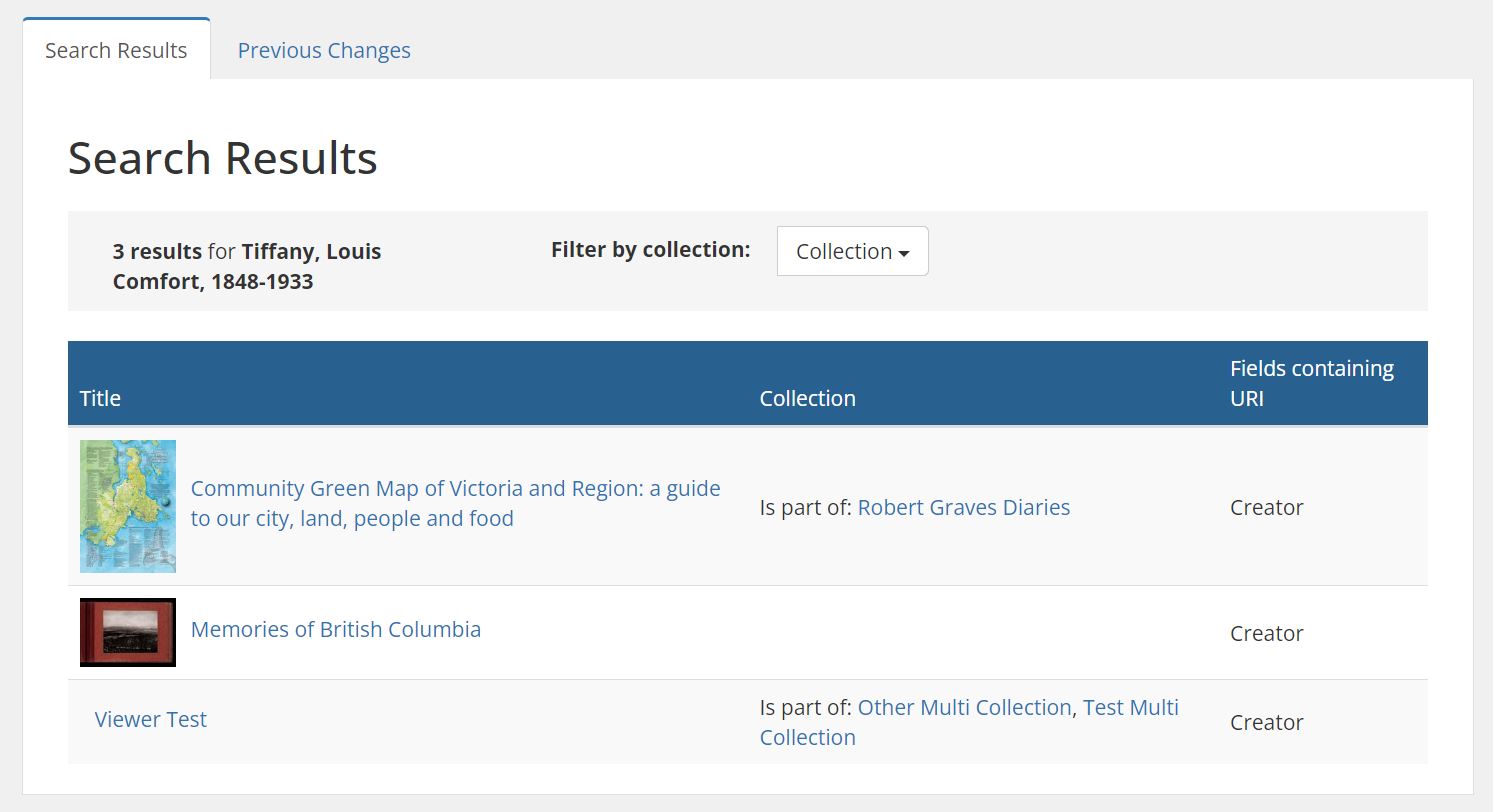Open Community Green Map of Victoria link
Viewport: 1493px width, 812px height.
pyautogui.click(x=455, y=503)
